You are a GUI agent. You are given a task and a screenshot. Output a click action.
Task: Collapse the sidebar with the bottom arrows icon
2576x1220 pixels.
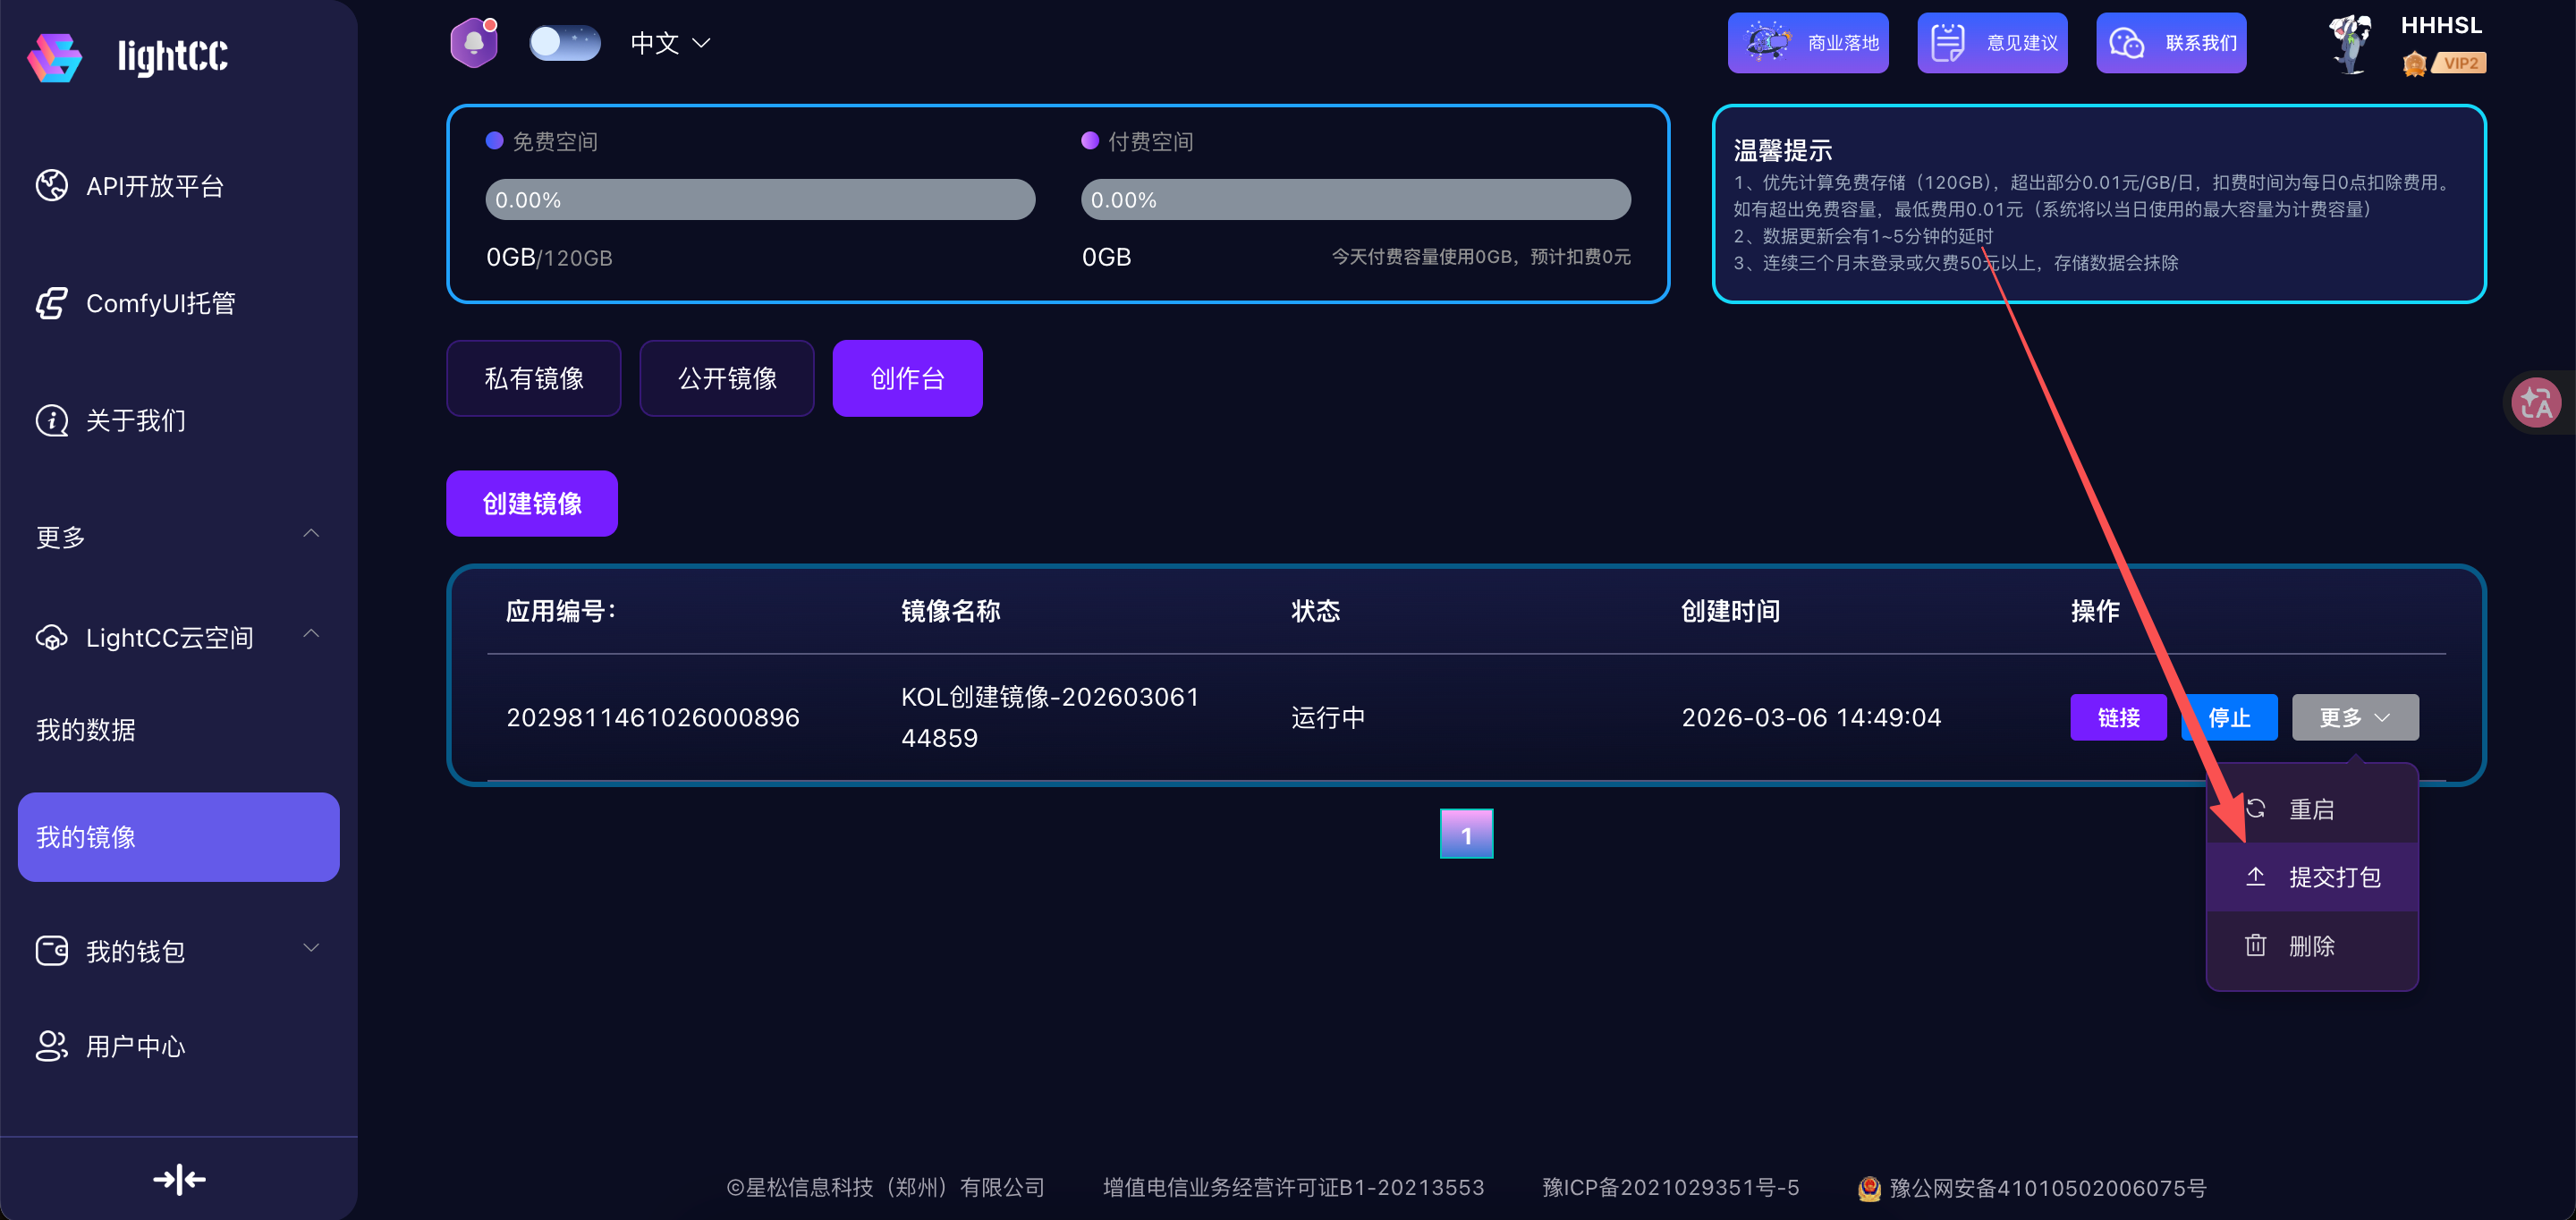pyautogui.click(x=179, y=1179)
